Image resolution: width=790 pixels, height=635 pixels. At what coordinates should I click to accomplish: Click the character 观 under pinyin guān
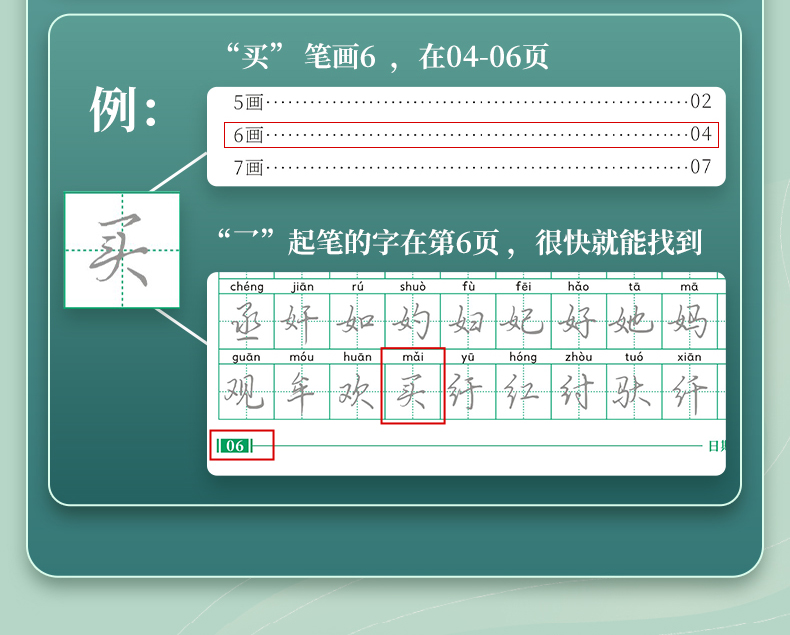pos(246,392)
